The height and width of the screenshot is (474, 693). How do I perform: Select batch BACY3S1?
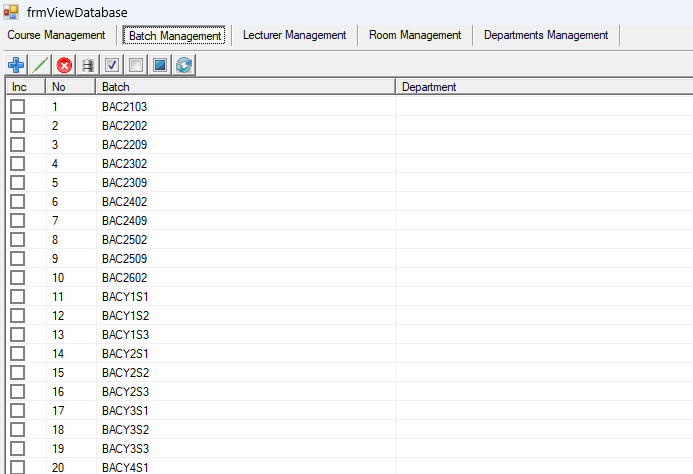(x=246, y=411)
